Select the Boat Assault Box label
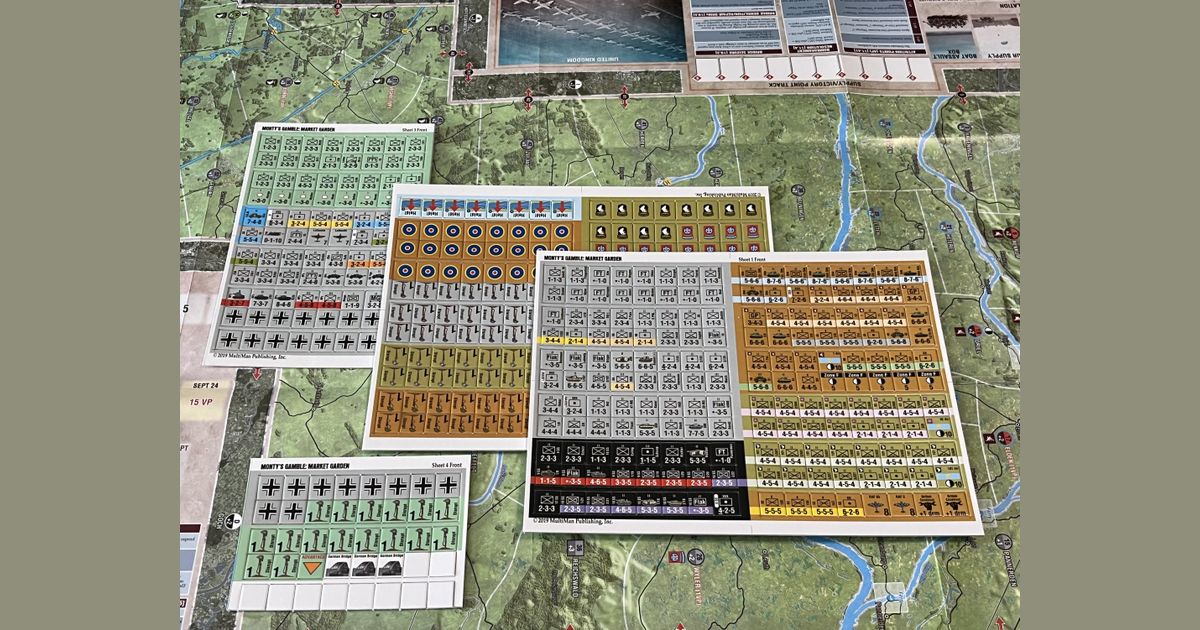This screenshot has height=630, width=1200. pyautogui.click(x=946, y=53)
